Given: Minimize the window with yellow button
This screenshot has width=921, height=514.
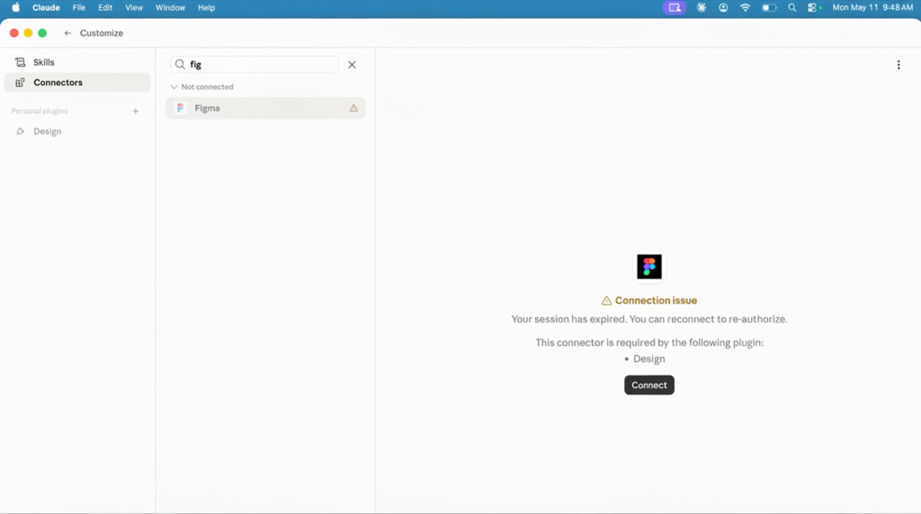Looking at the screenshot, I should [x=28, y=33].
